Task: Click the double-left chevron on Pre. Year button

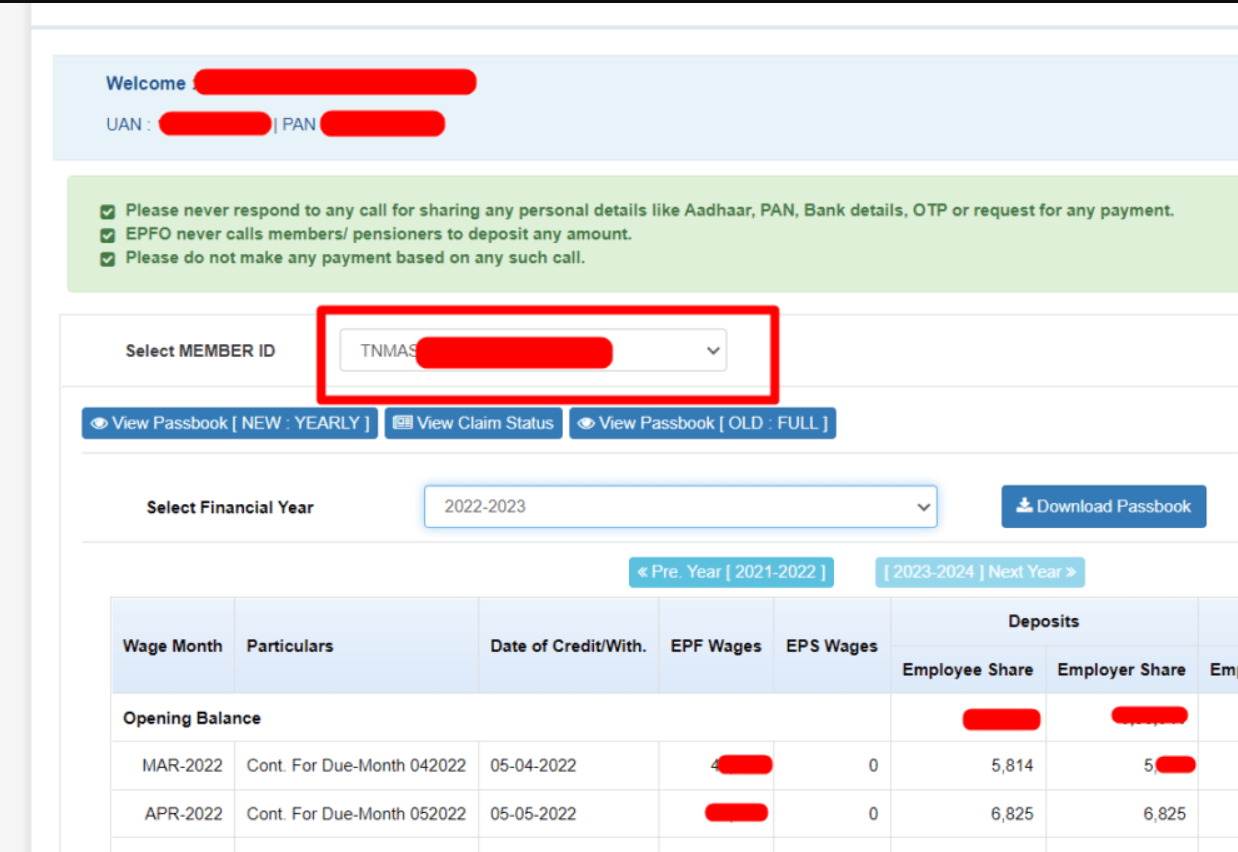Action: coord(645,572)
